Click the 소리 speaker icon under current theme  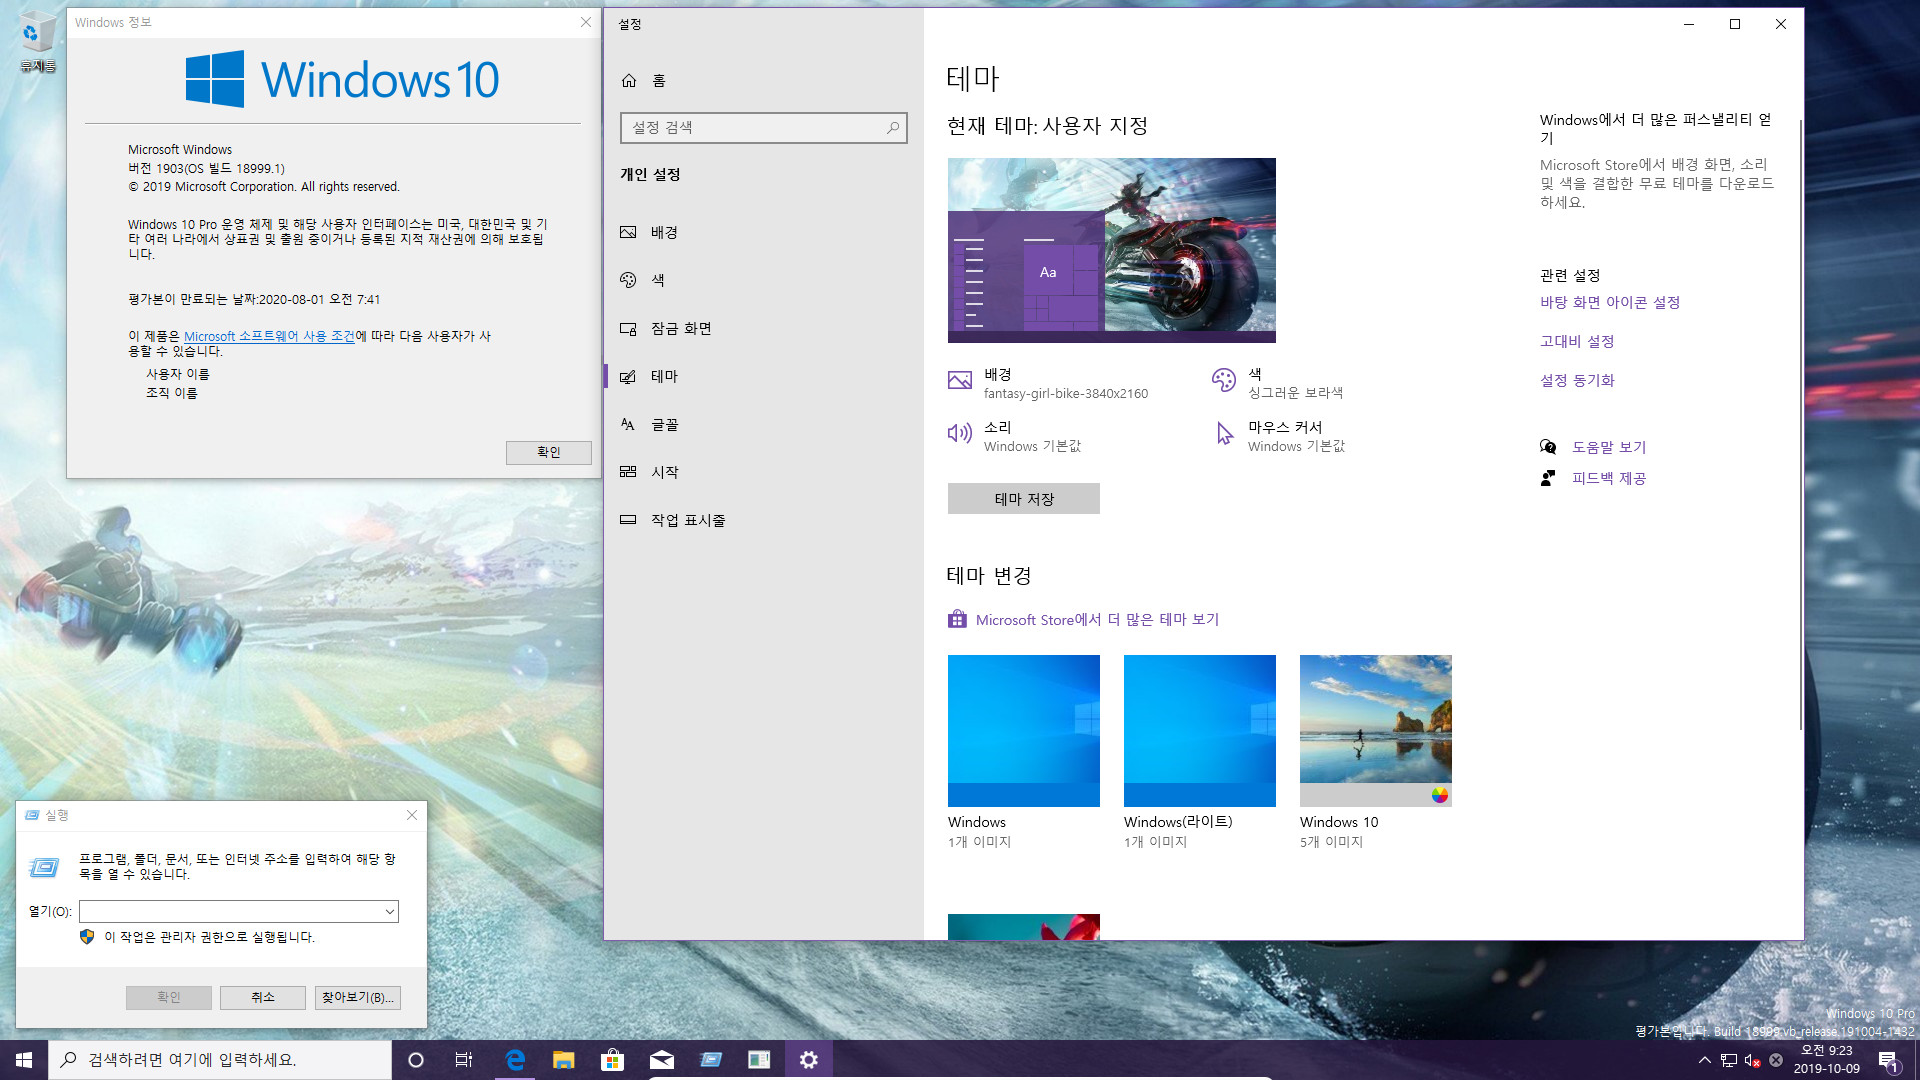[960, 433]
